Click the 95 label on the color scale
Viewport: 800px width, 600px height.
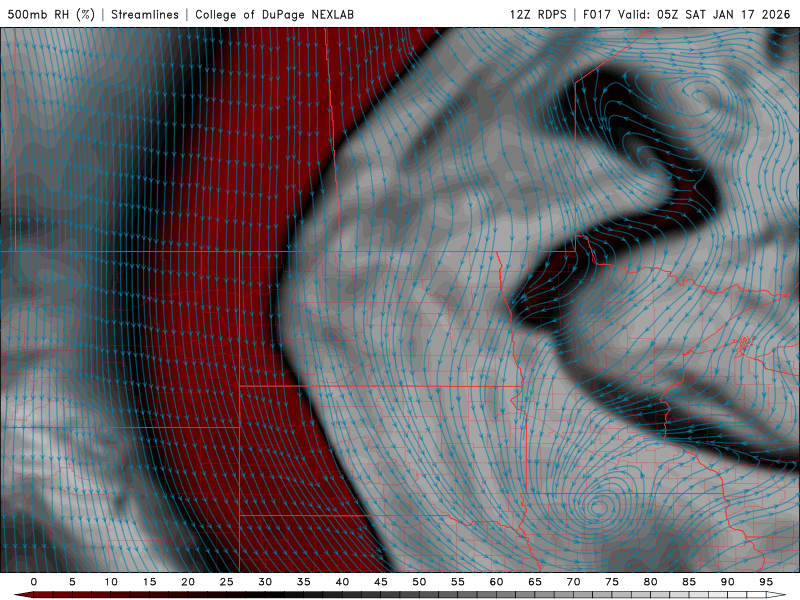[x=766, y=582]
